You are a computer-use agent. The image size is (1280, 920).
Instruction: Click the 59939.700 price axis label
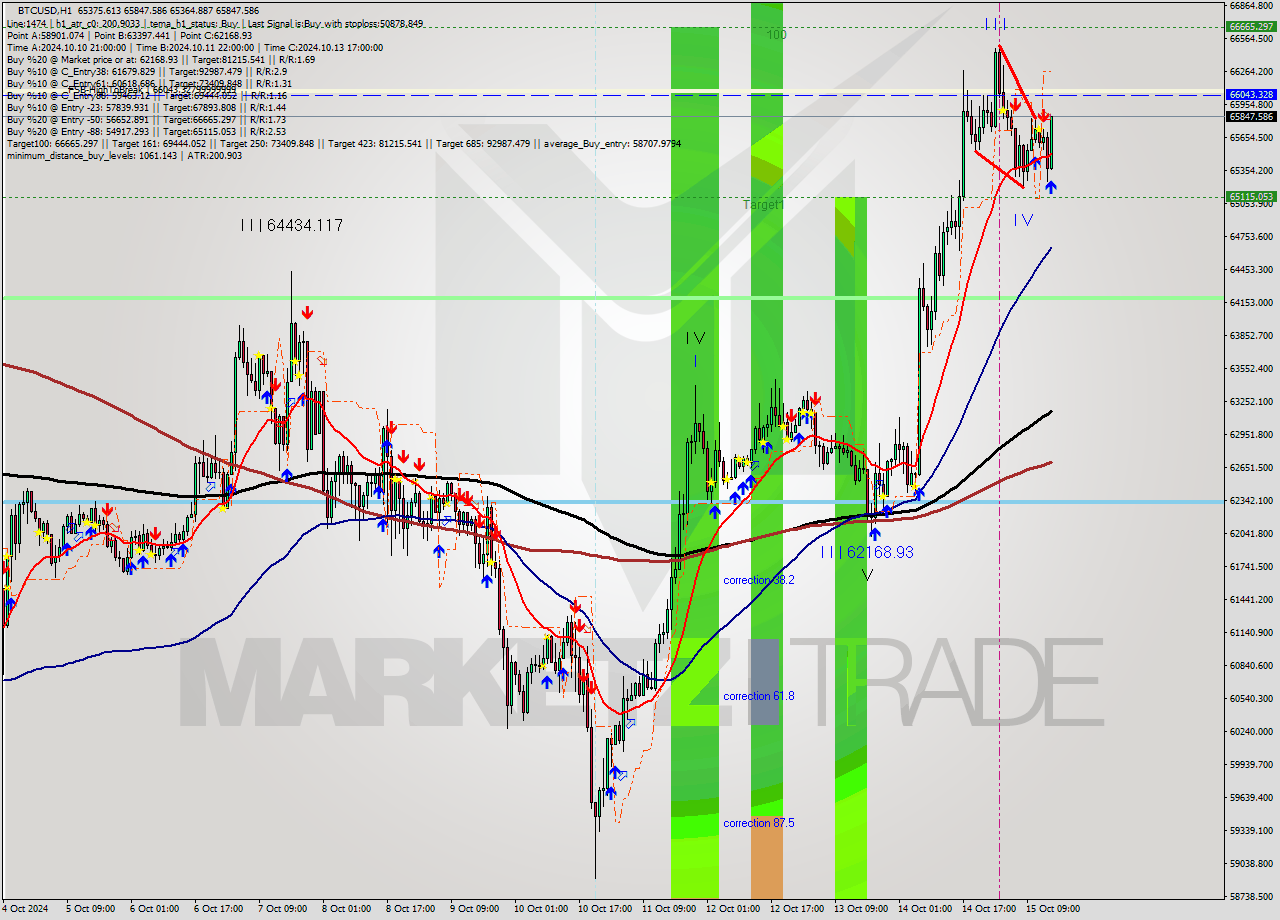click(1250, 765)
